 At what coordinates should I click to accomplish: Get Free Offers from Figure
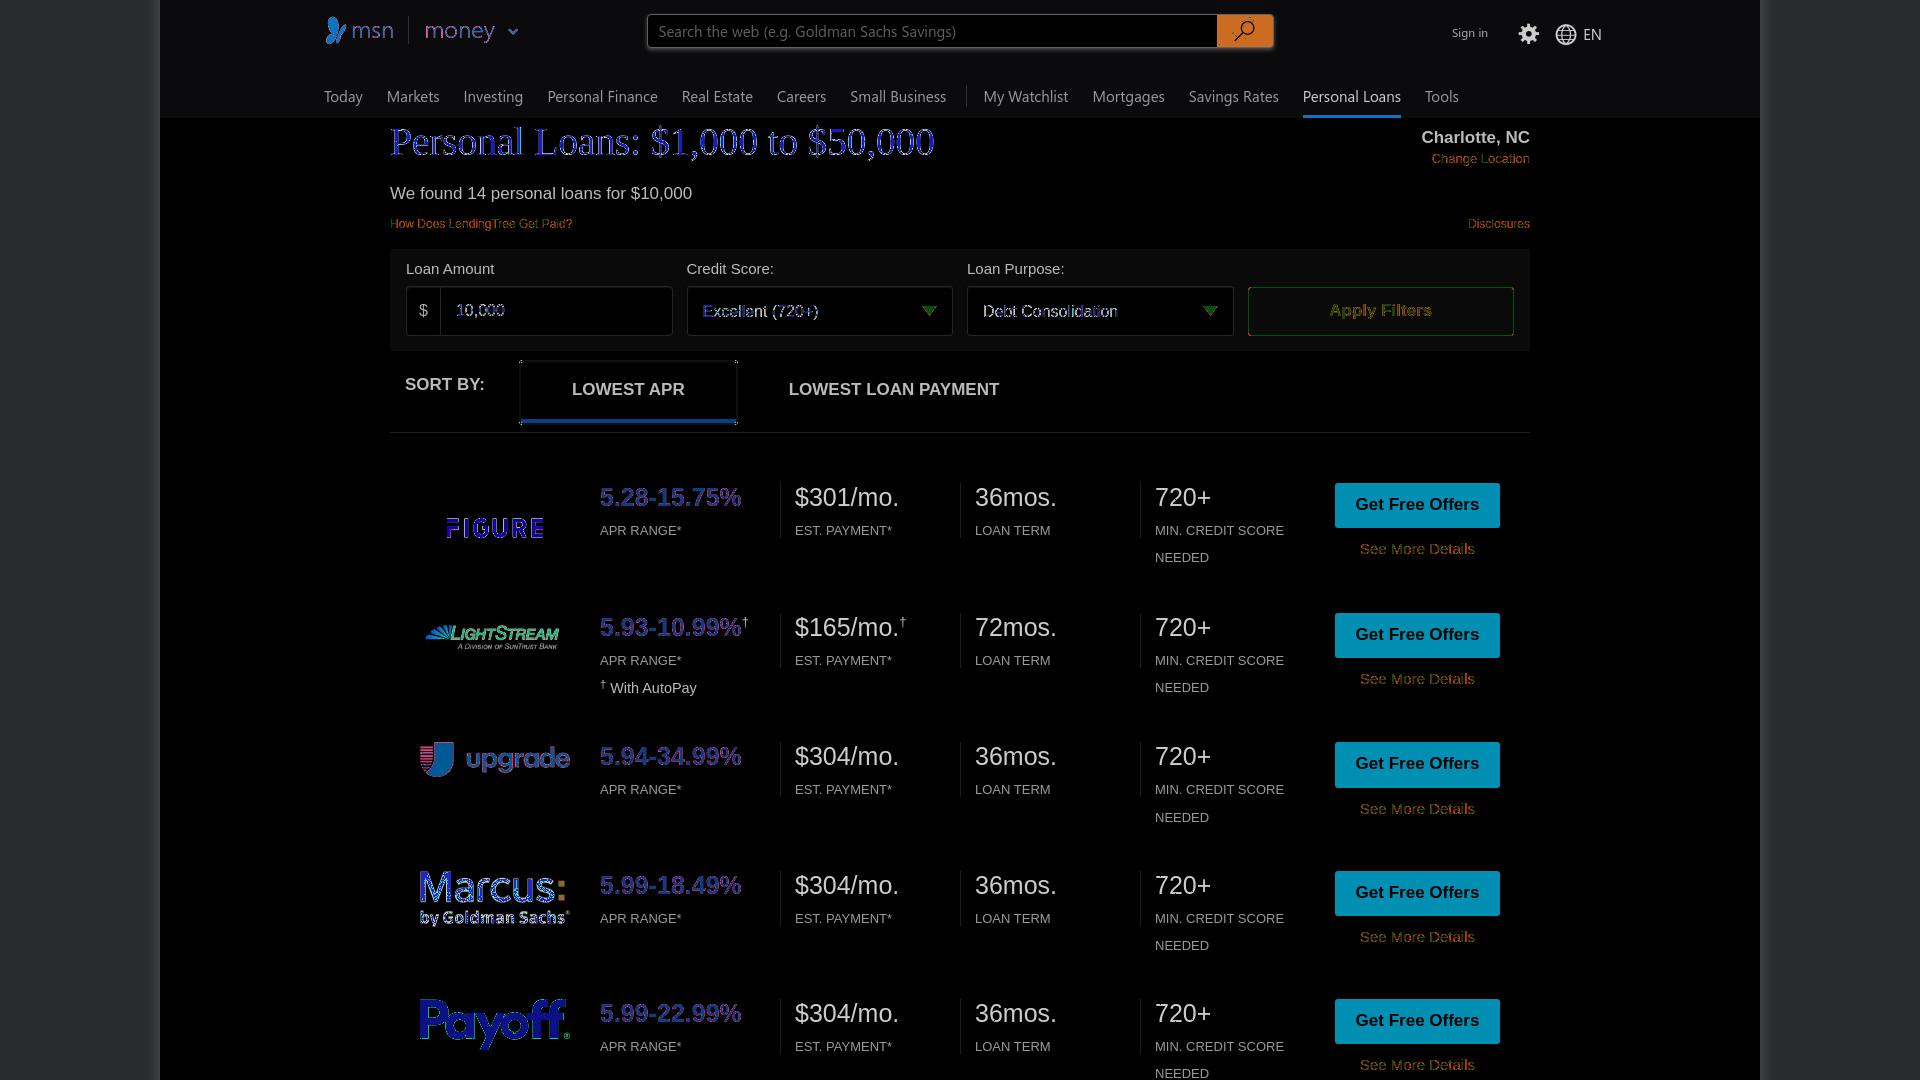1417,505
